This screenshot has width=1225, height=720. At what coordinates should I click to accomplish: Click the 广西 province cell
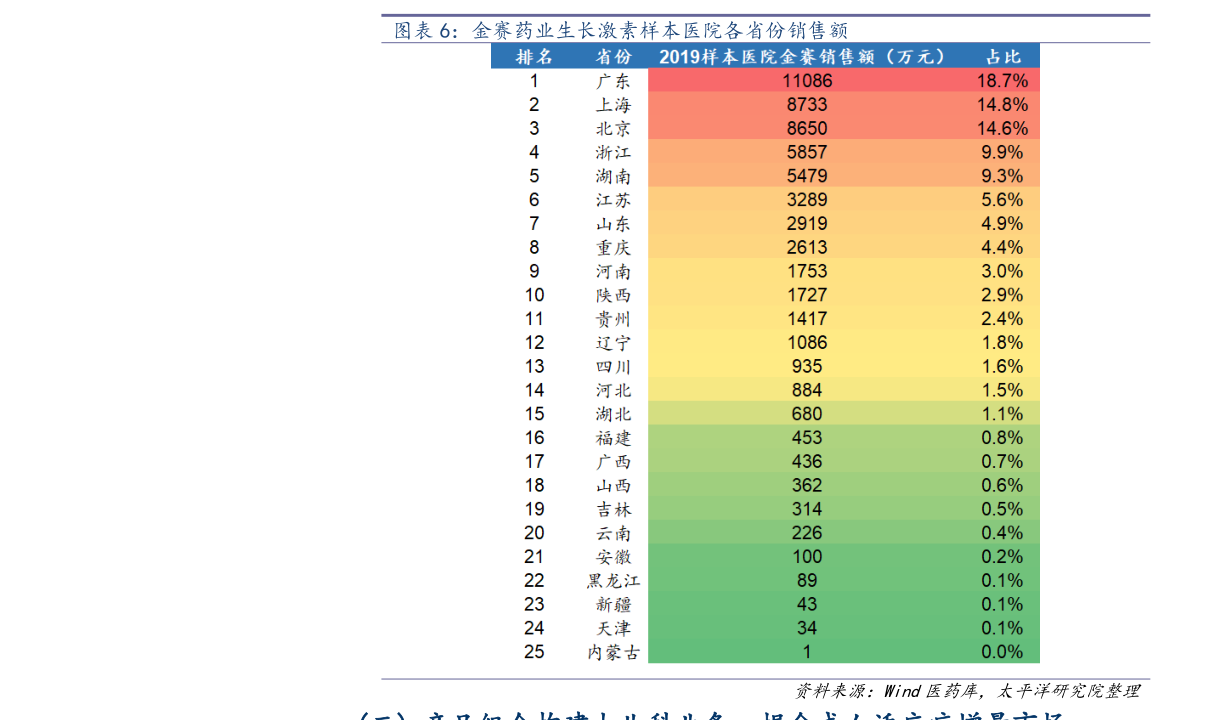(613, 462)
